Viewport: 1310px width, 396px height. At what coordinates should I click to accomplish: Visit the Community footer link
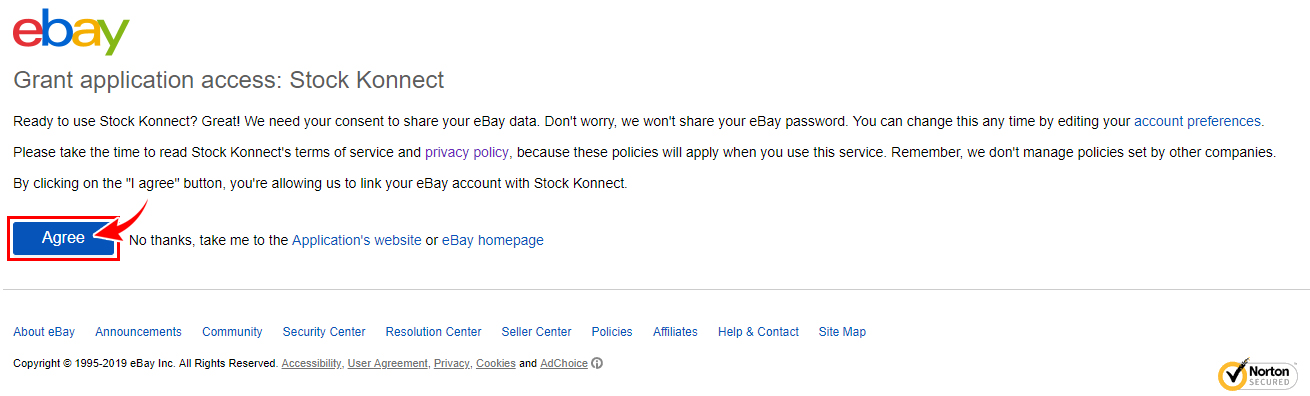[232, 332]
